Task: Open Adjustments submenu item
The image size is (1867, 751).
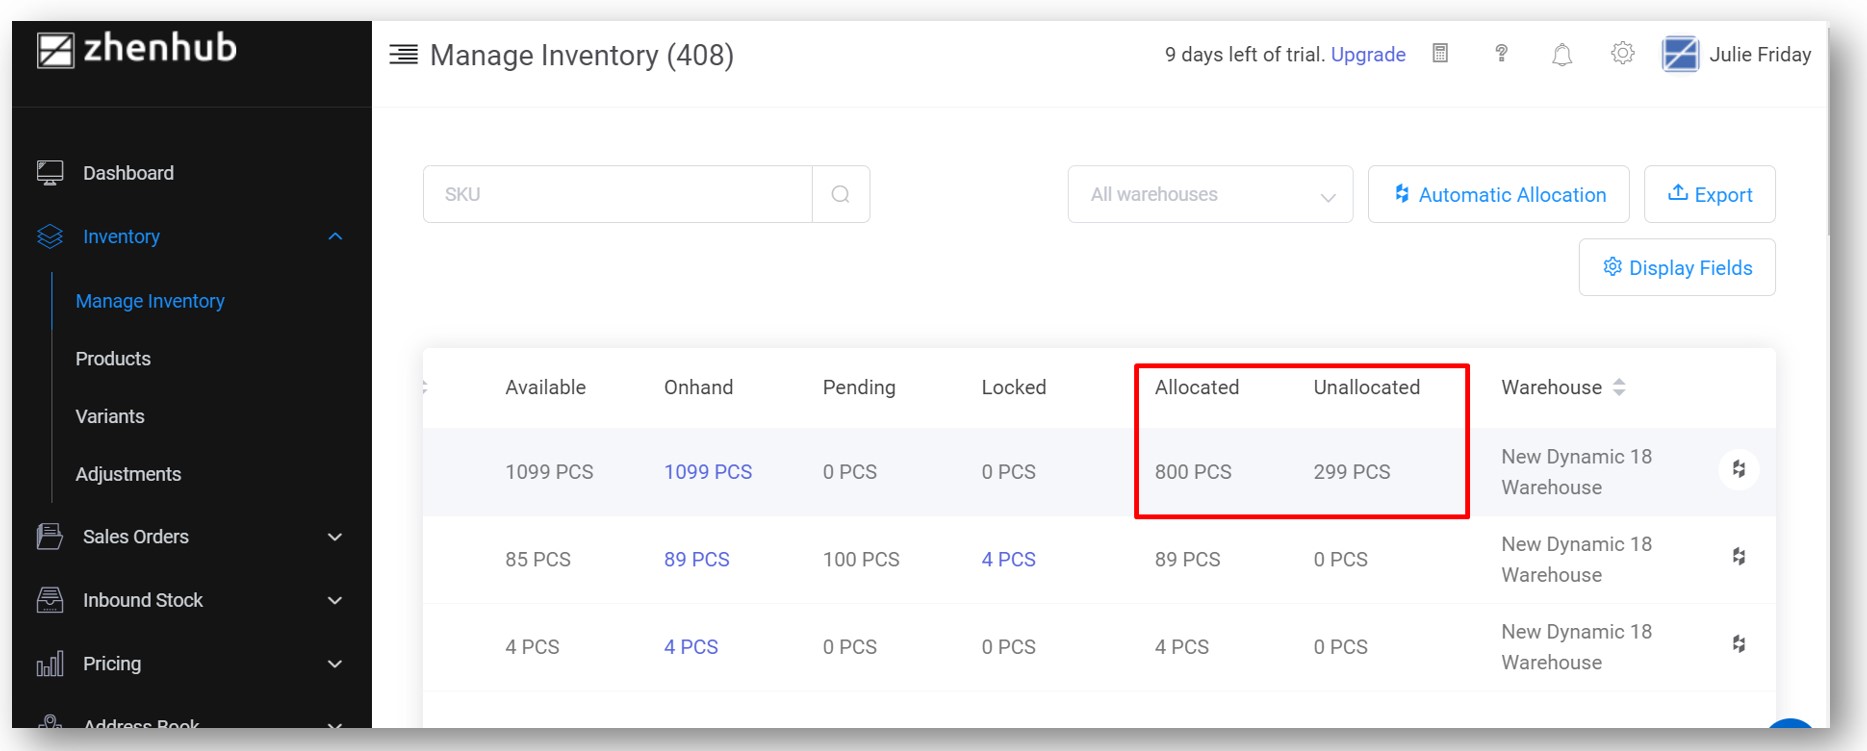Action: [128, 474]
